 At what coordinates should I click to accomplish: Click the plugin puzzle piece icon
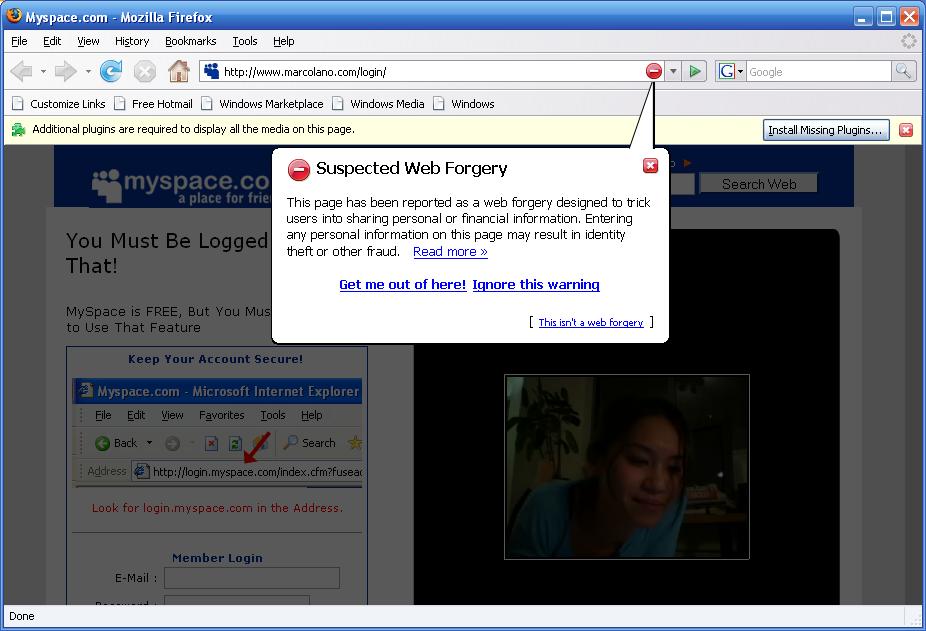coord(18,129)
